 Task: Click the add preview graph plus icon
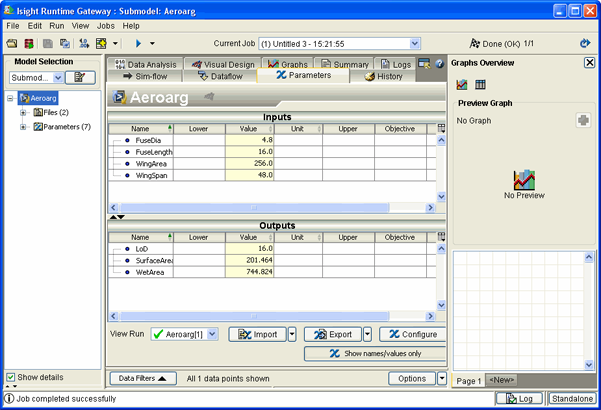pyautogui.click(x=583, y=121)
